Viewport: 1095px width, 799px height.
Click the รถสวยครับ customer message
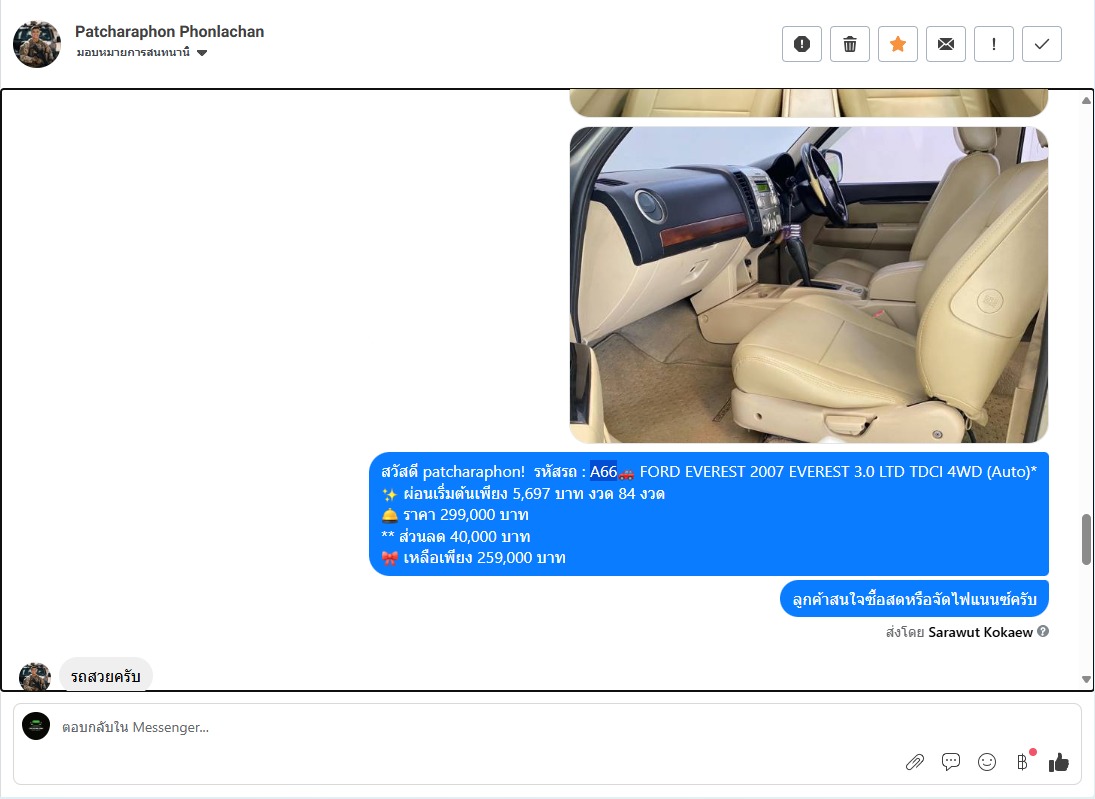105,675
